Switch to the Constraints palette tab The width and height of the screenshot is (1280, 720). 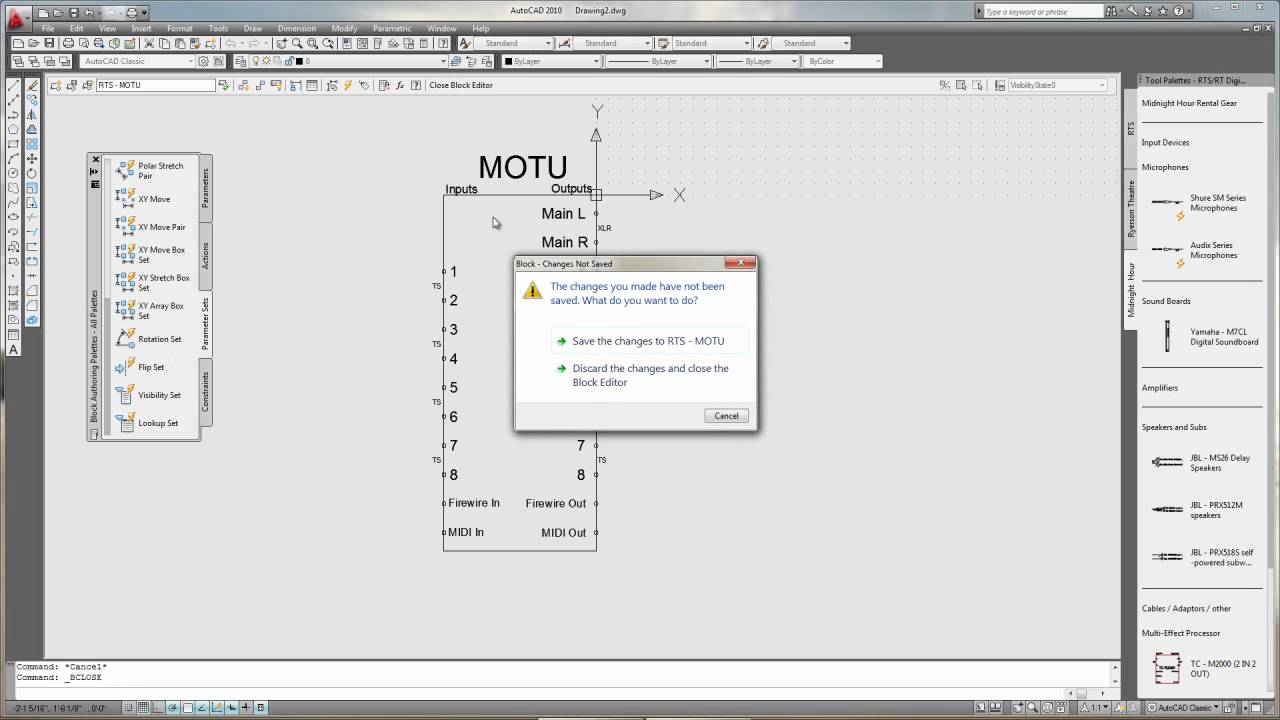(206, 391)
